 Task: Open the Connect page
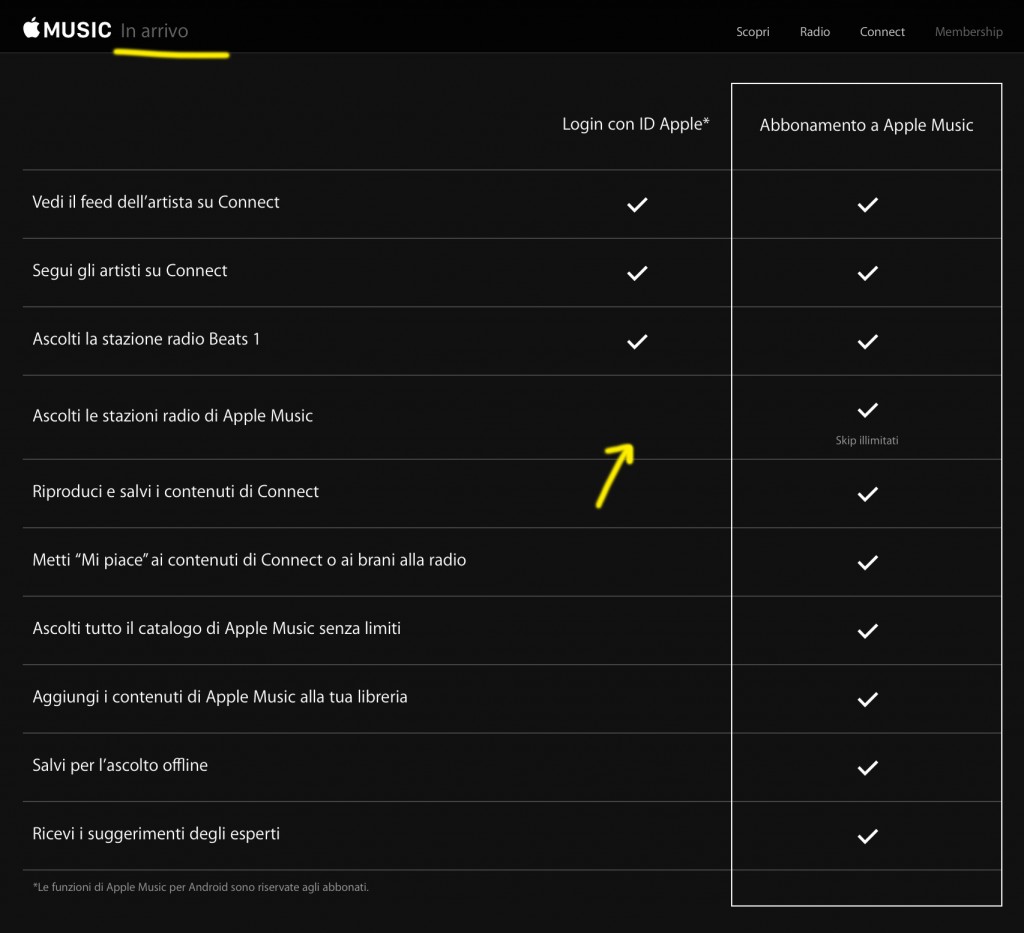click(882, 32)
